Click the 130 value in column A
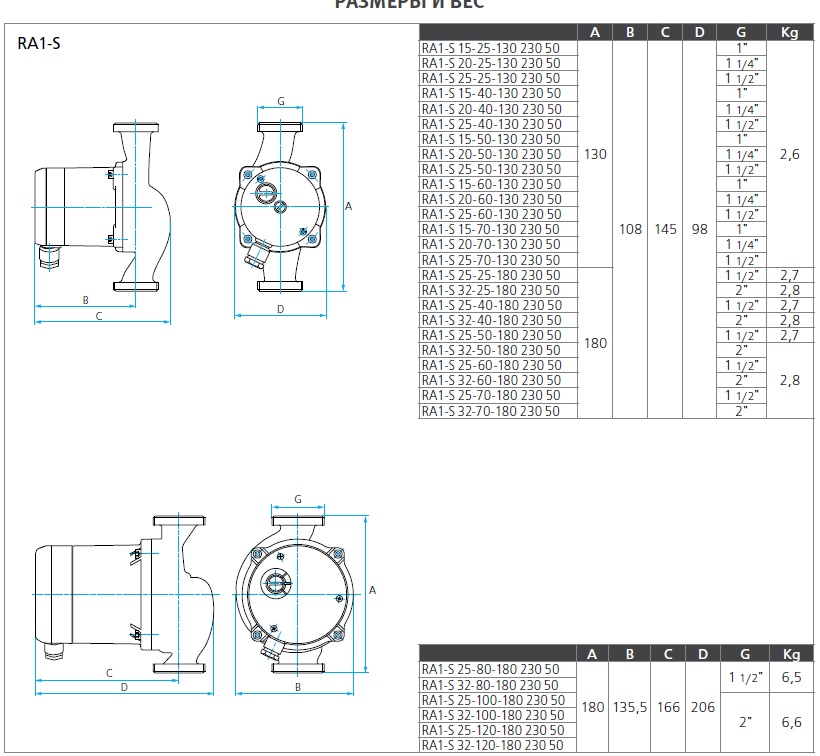 pos(595,154)
